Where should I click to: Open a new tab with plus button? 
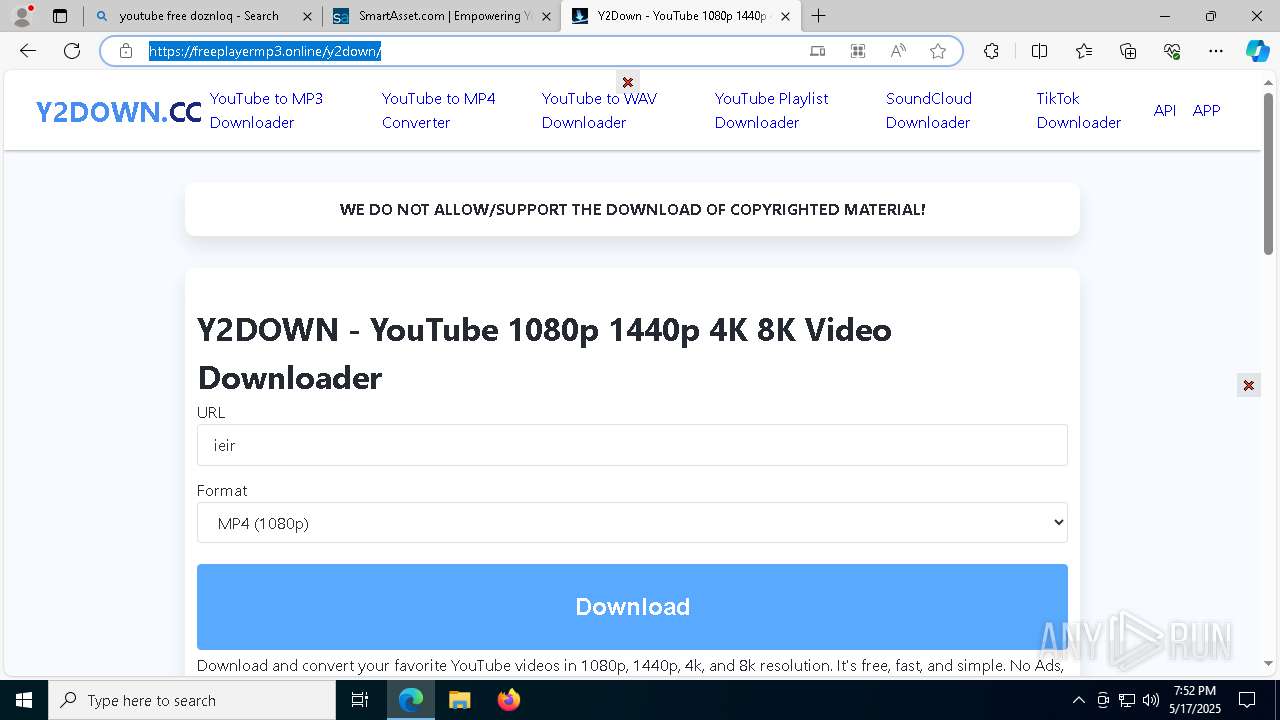(819, 16)
